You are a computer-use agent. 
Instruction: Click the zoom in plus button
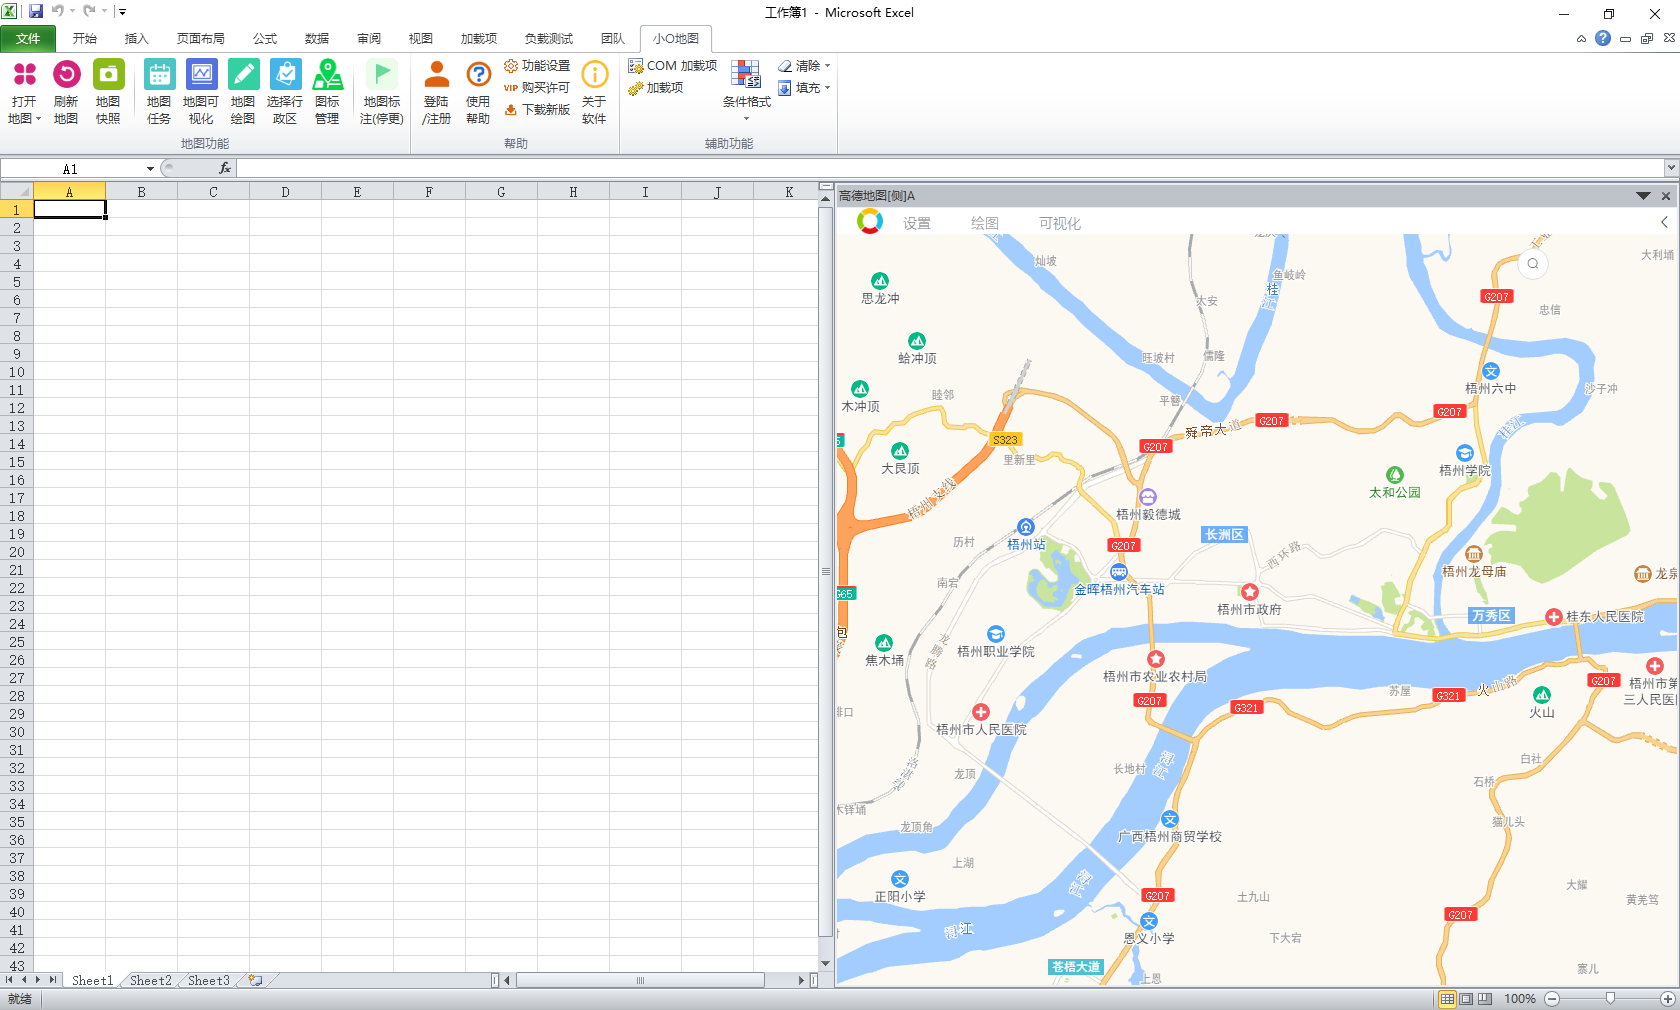tap(1668, 999)
